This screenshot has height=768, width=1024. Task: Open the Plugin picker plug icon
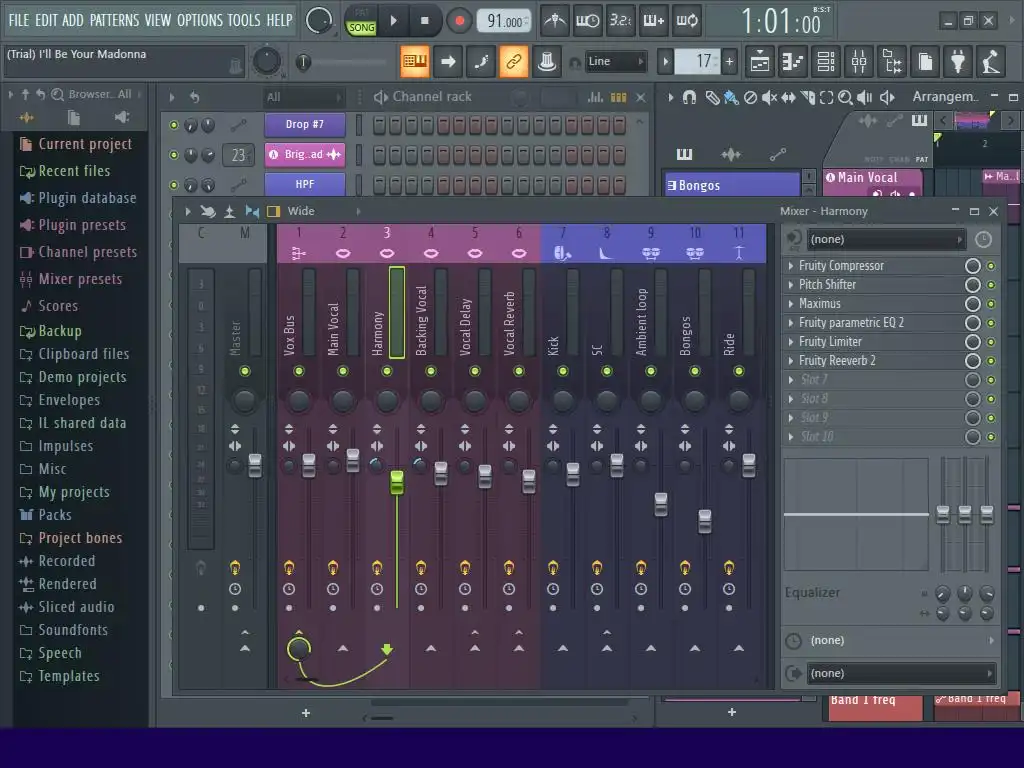coord(958,62)
